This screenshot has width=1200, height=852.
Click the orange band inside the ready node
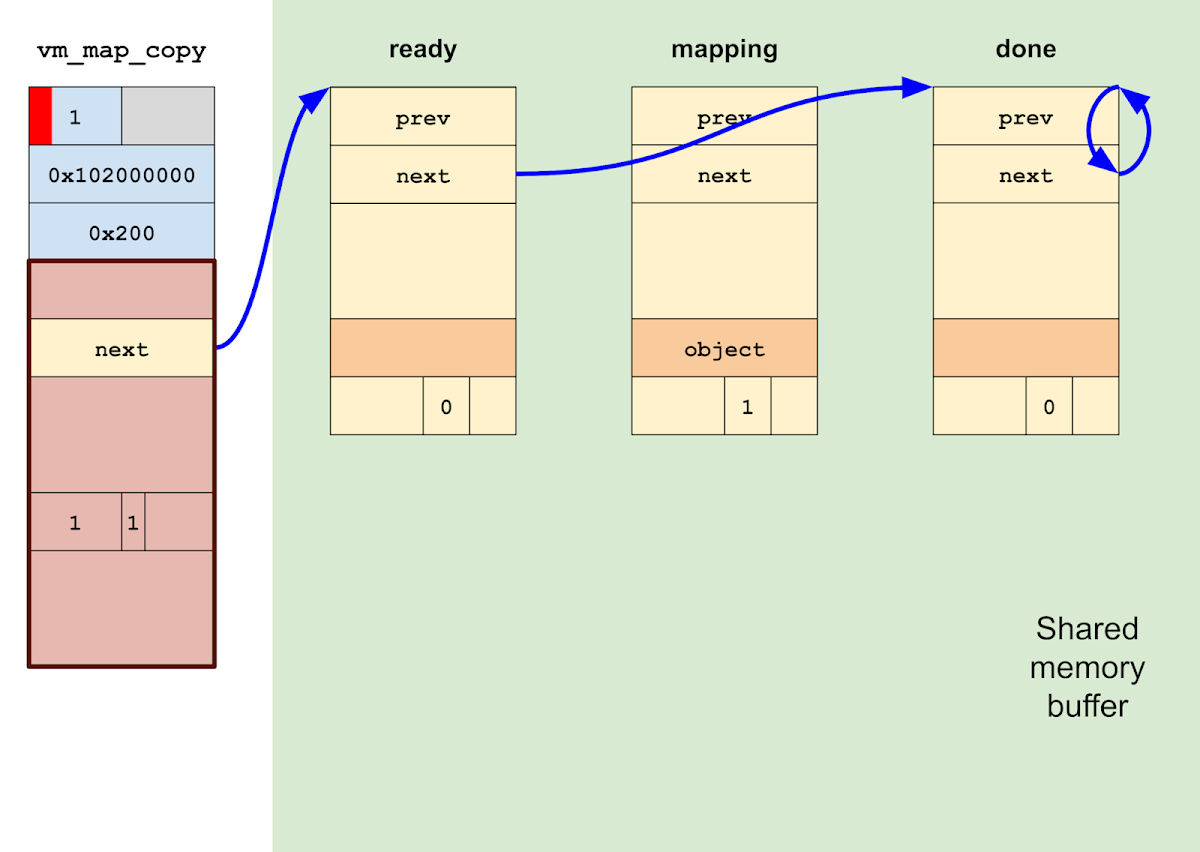pos(422,348)
